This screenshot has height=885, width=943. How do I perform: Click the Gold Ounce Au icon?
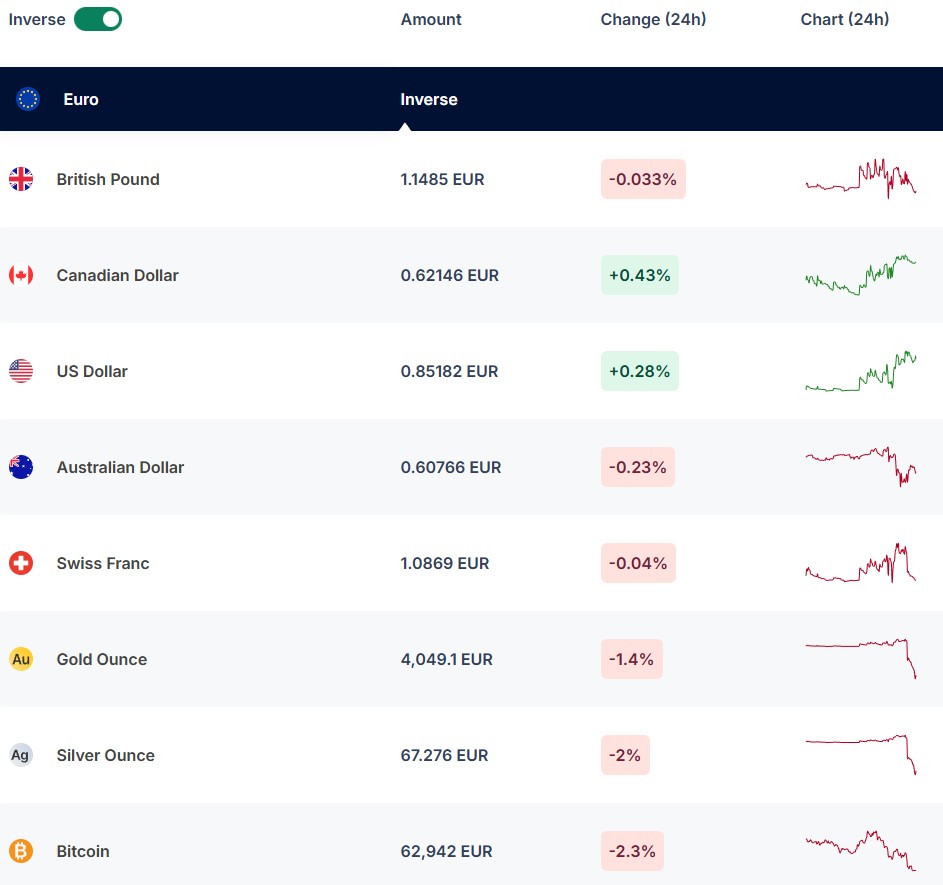[x=21, y=659]
